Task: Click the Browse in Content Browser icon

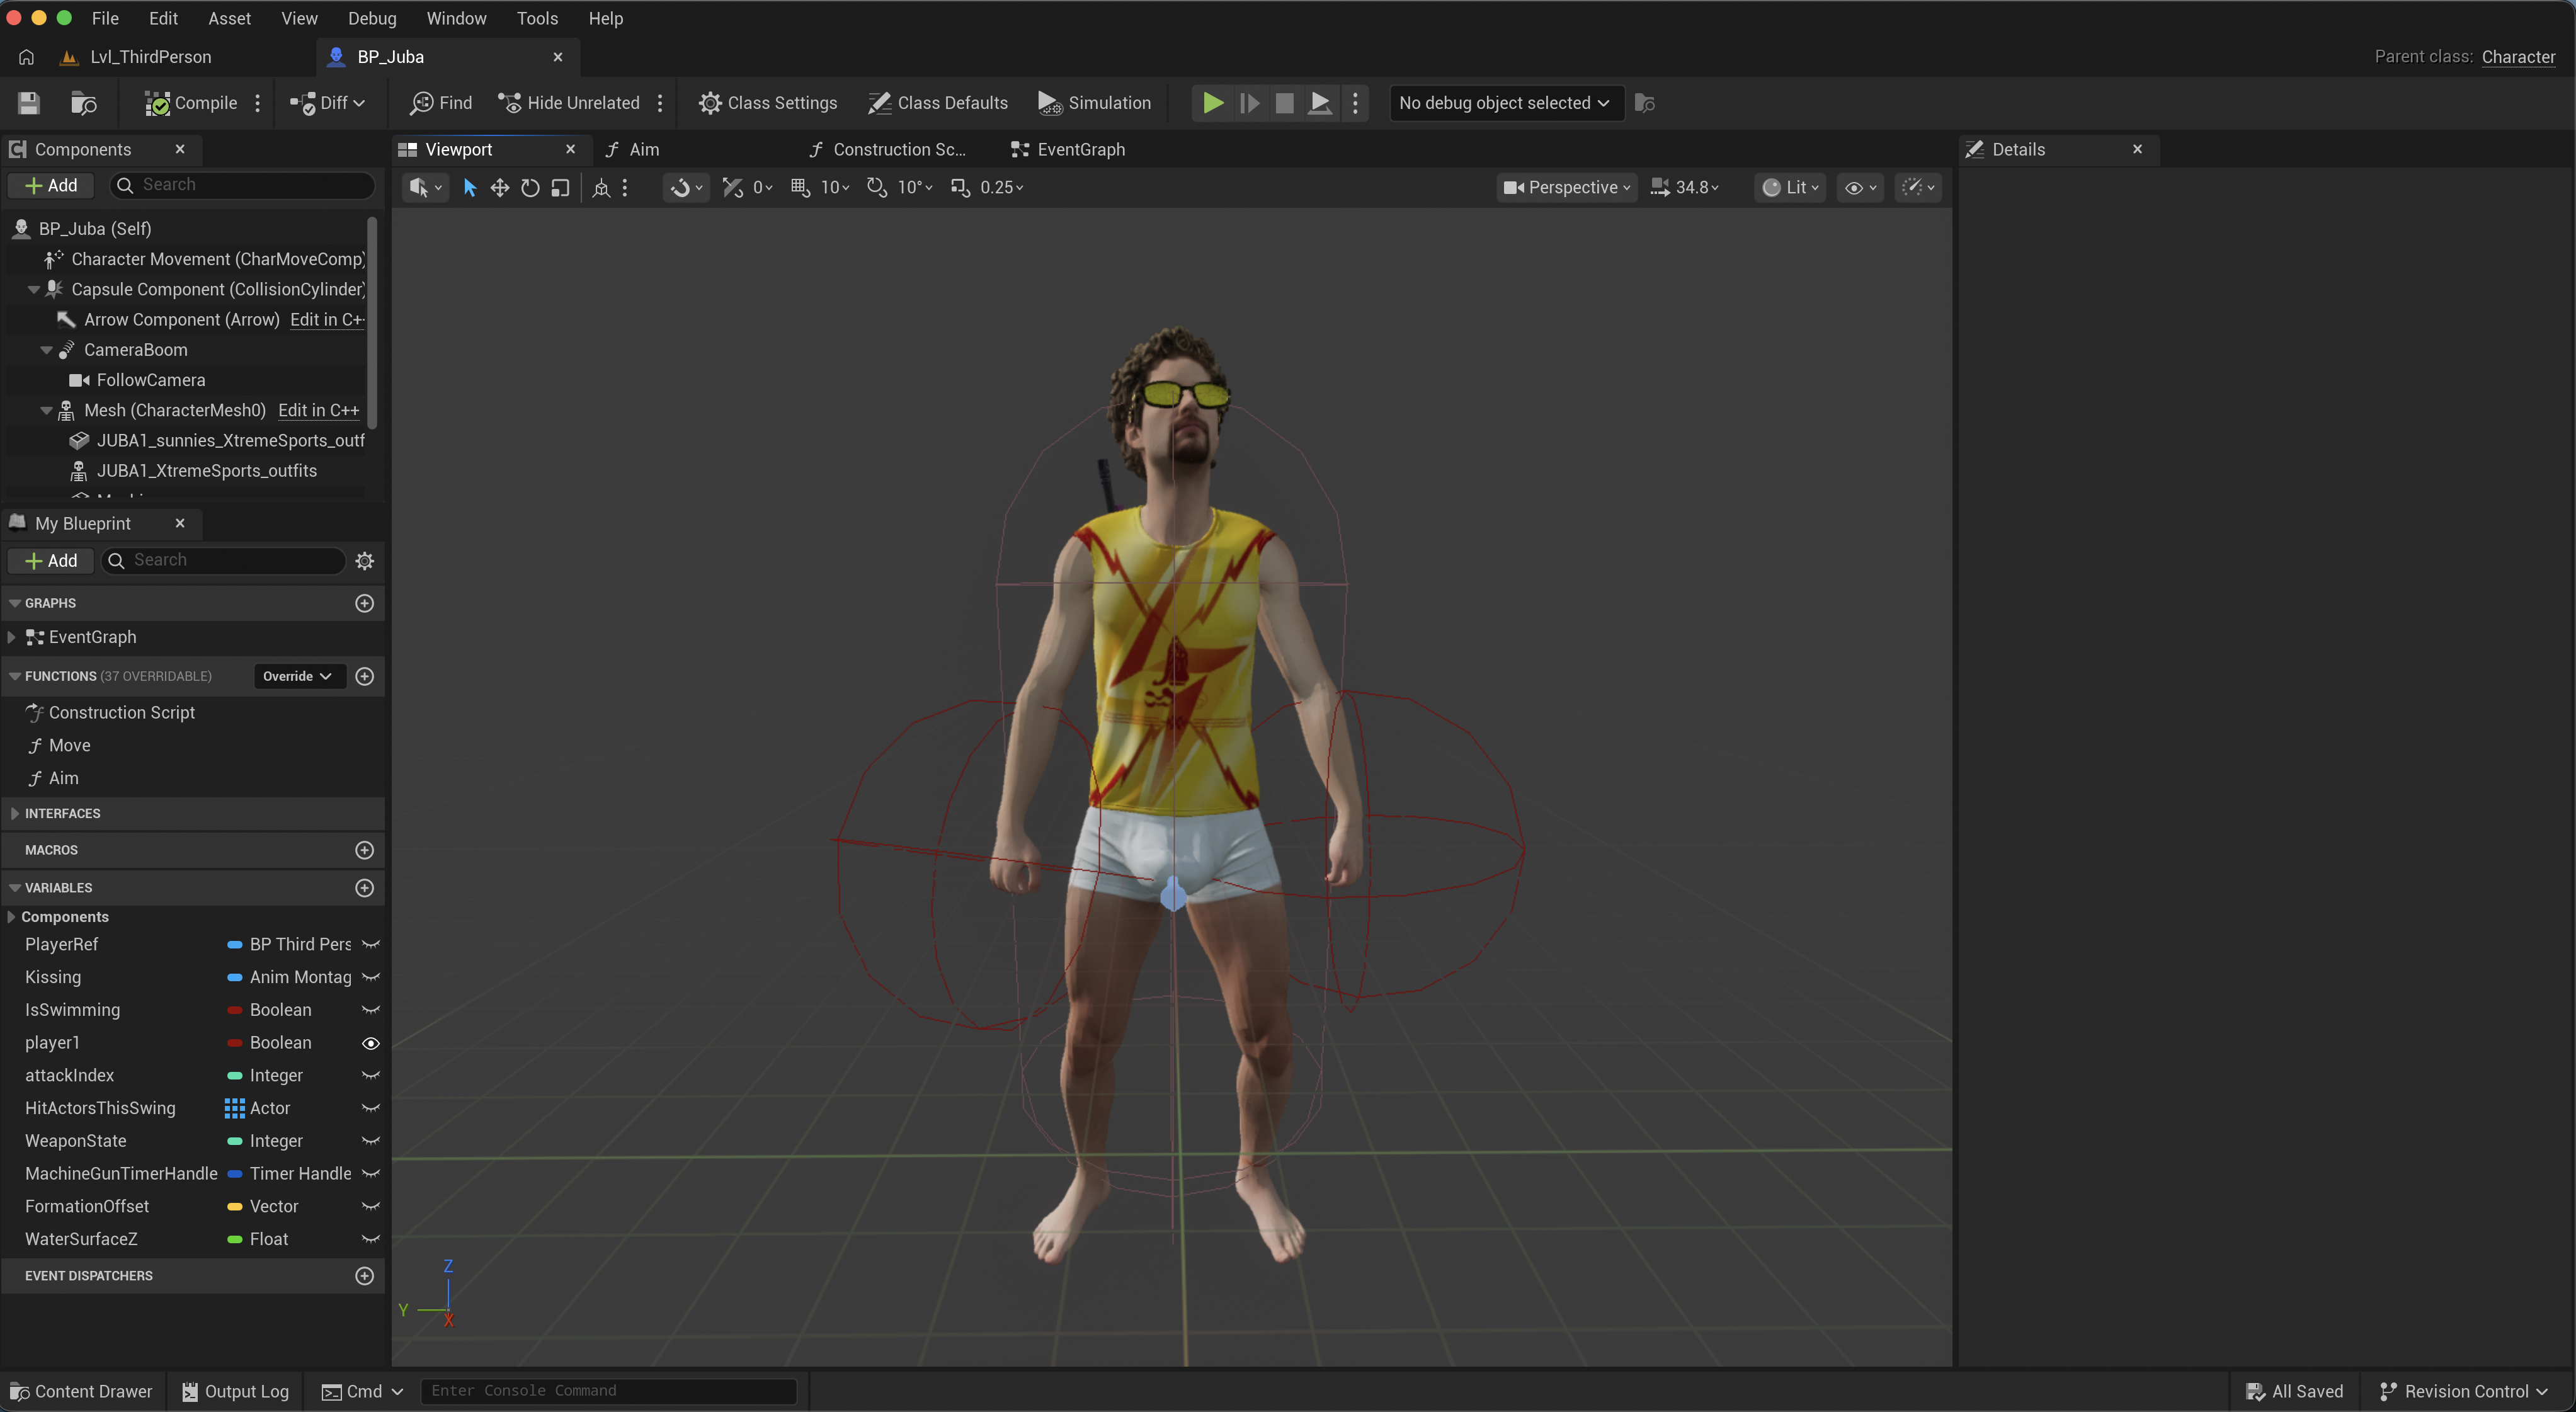Action: click(84, 103)
